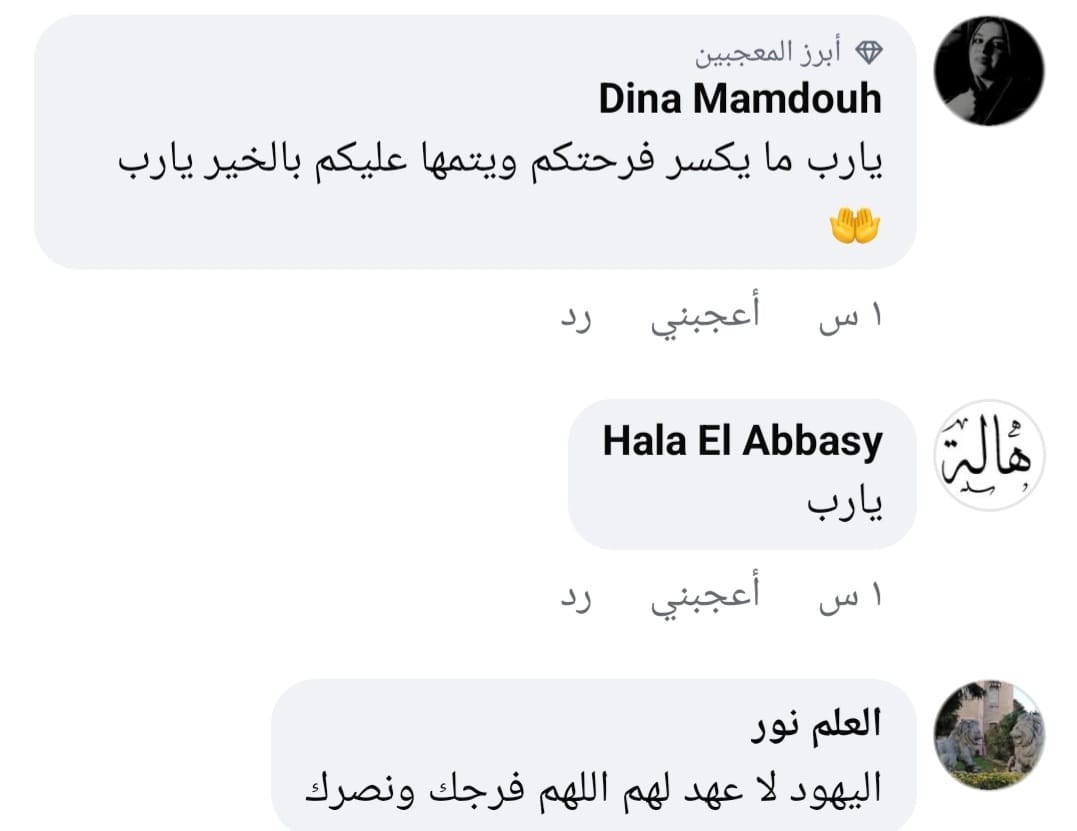The image size is (1077, 831).
Task: Reply to Dina Mamdouh's comment using رد
Action: click(575, 318)
